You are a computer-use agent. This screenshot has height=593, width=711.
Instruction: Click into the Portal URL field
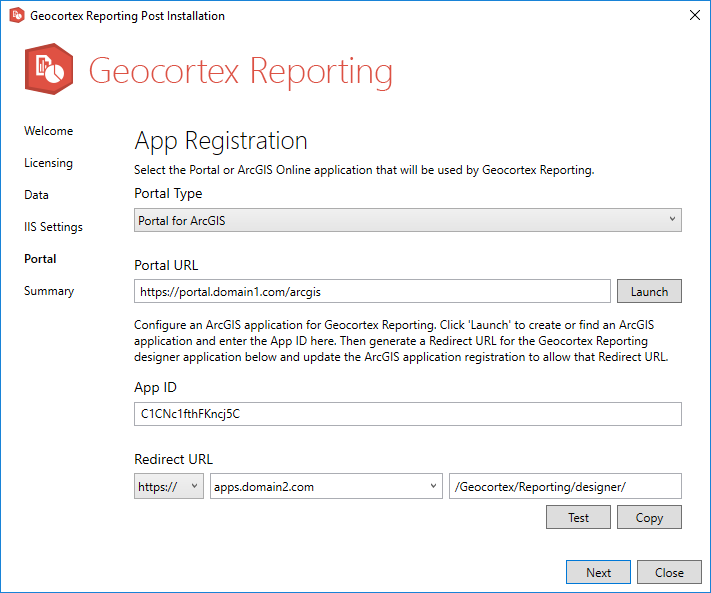click(x=372, y=292)
